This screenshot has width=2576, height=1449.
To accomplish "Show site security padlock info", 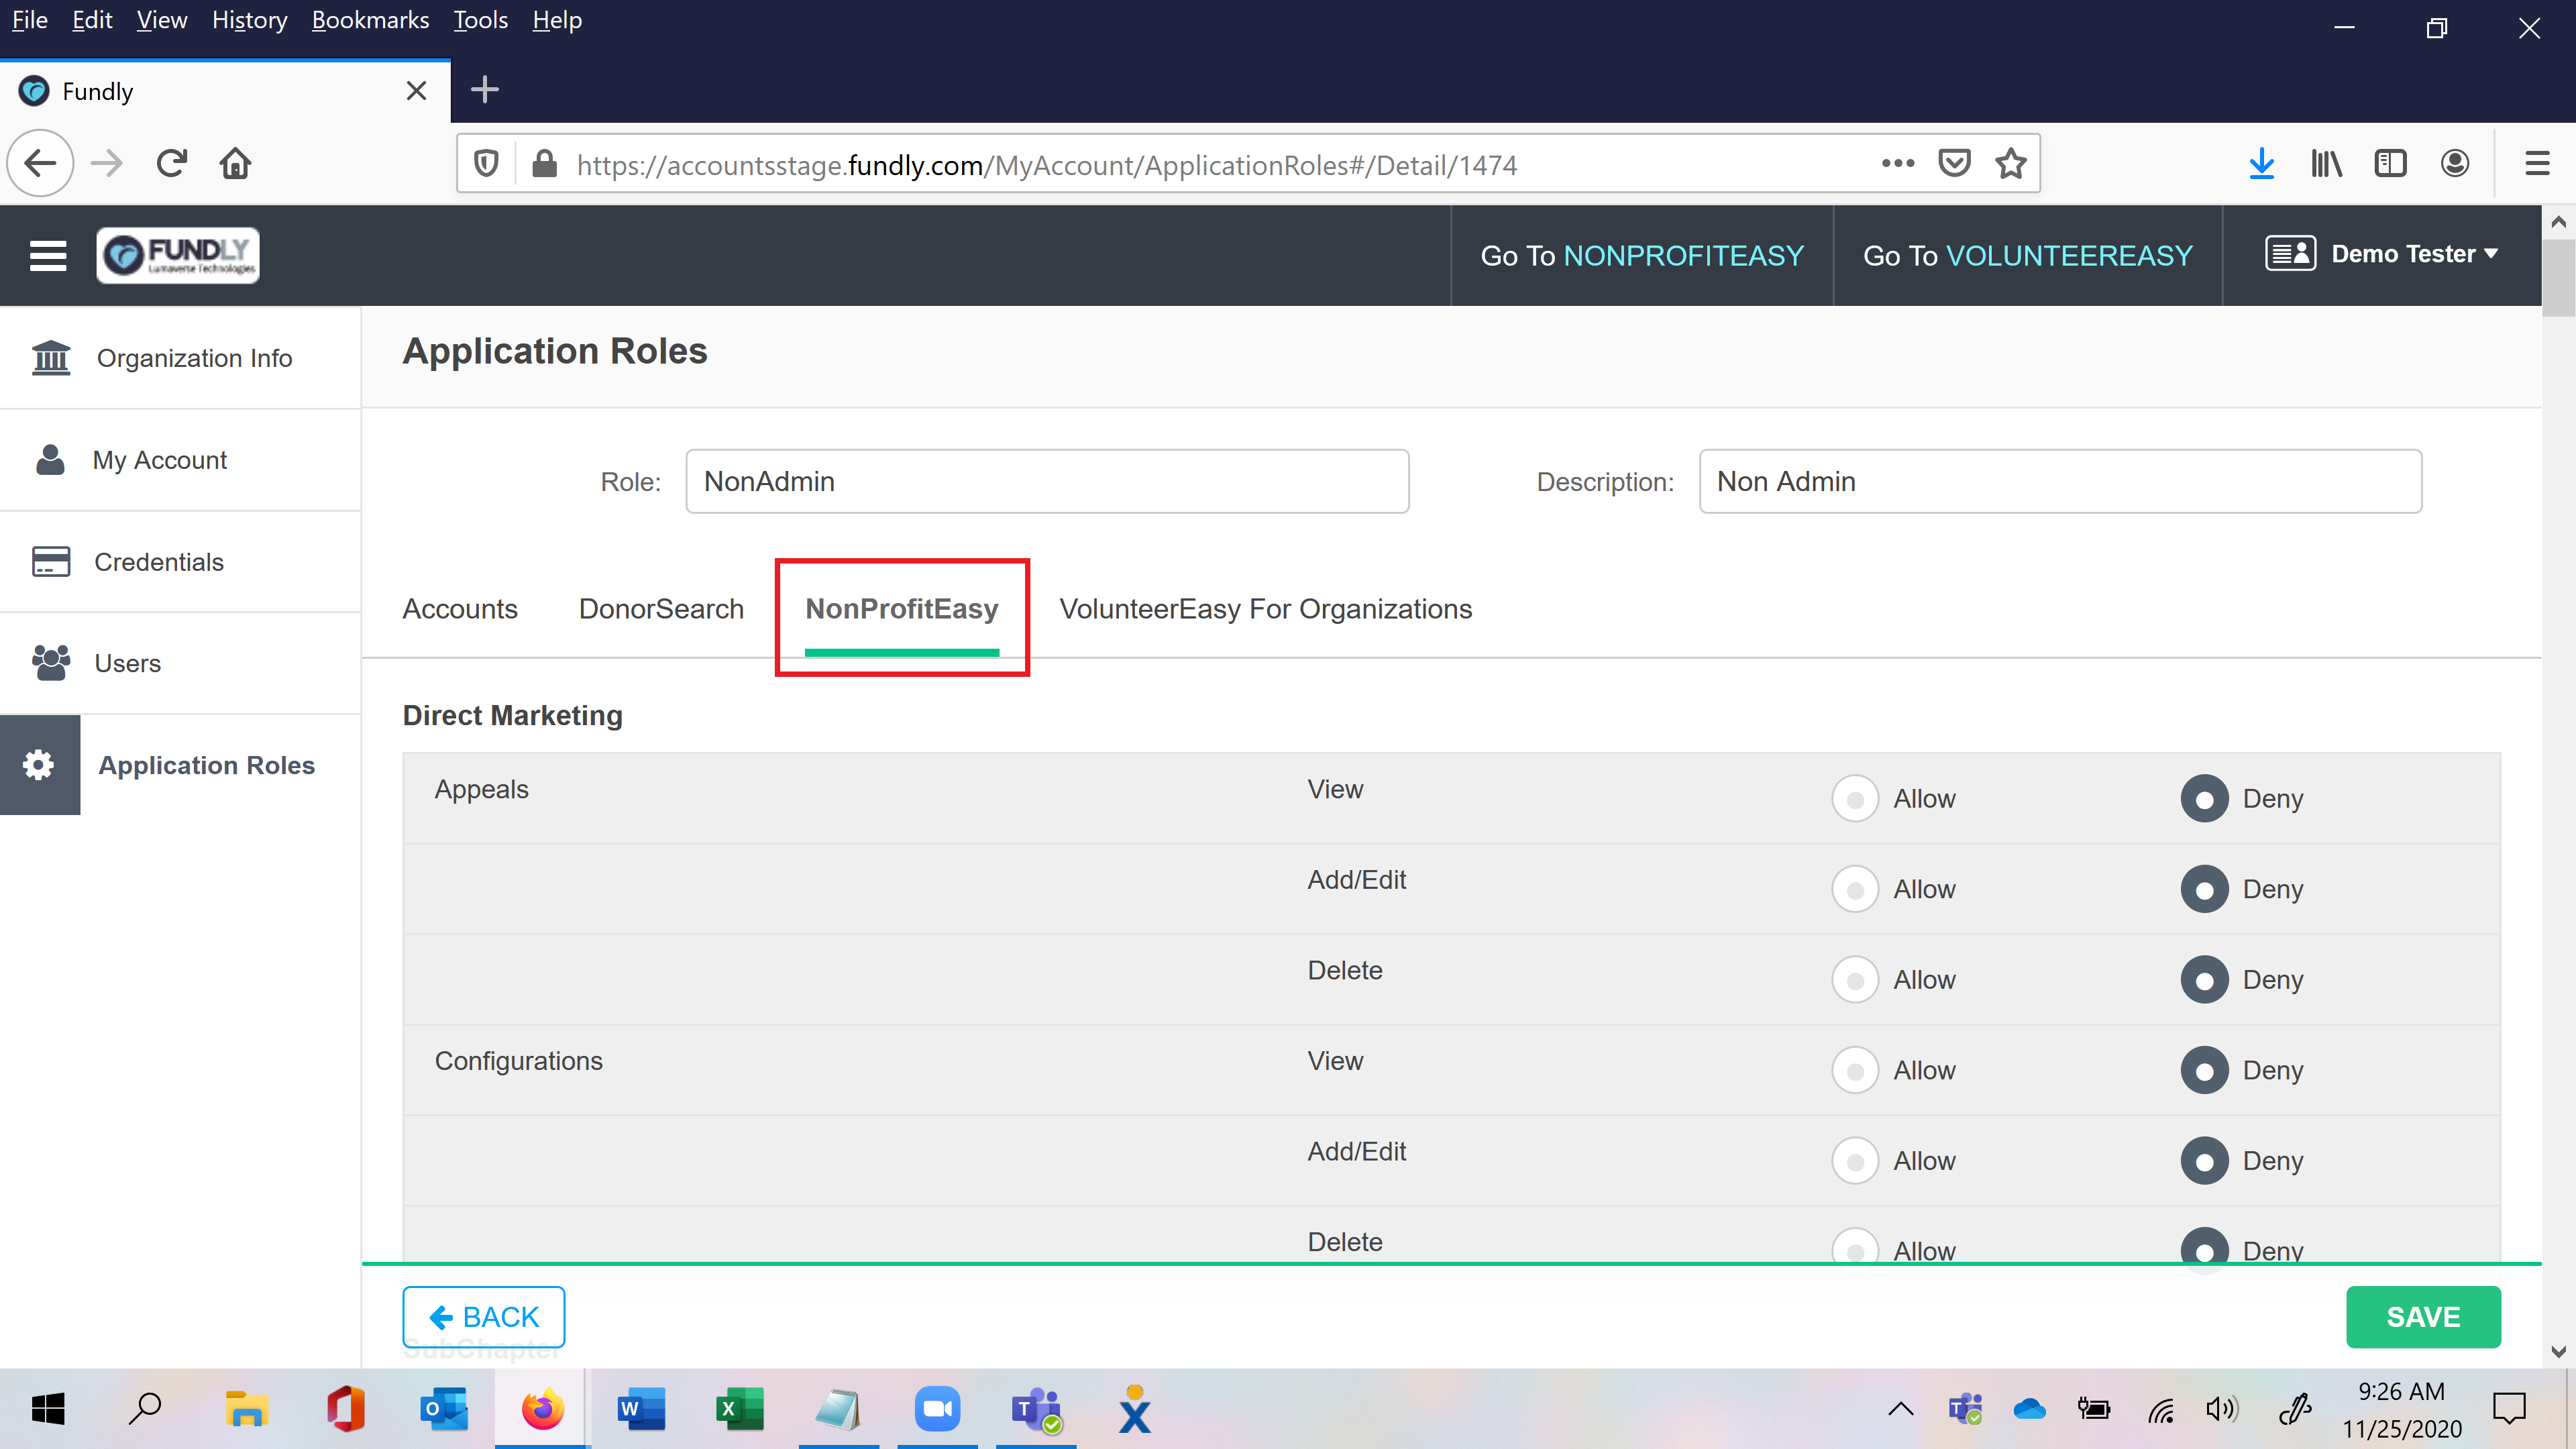I will point(544,164).
